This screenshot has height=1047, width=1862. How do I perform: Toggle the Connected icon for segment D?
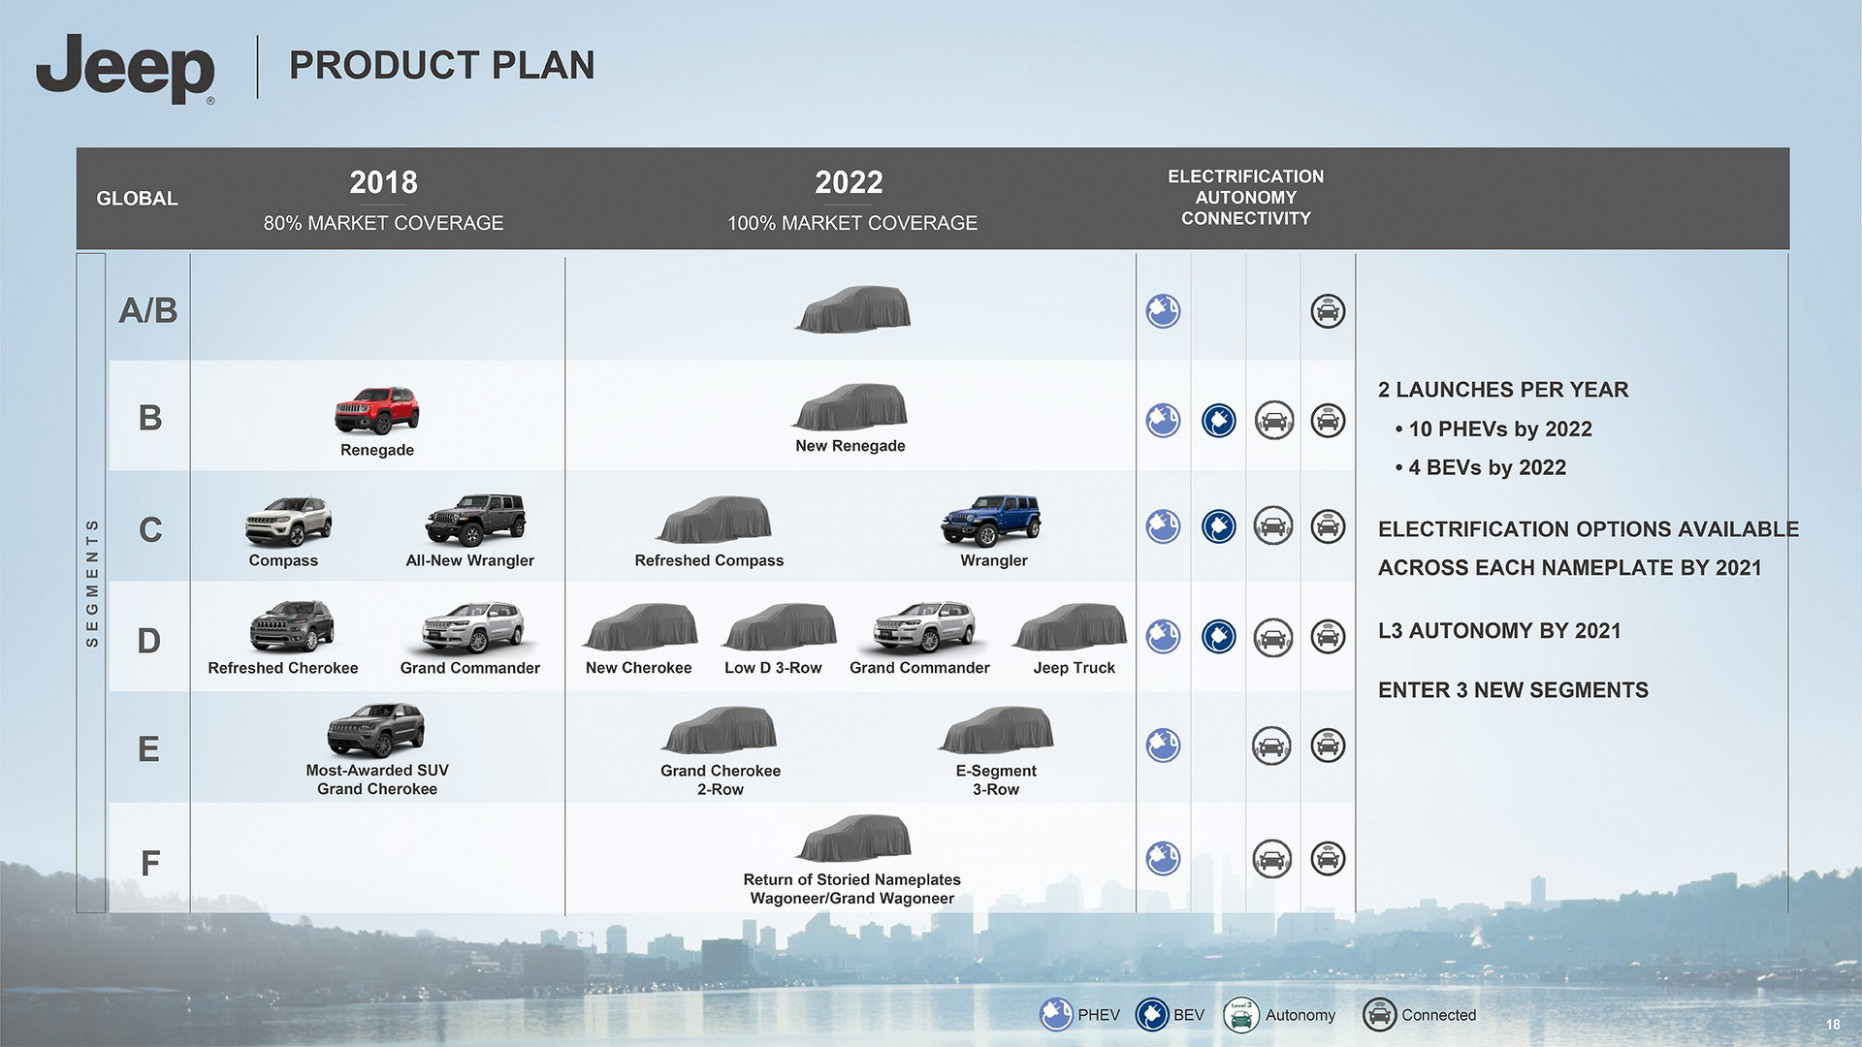1327,635
